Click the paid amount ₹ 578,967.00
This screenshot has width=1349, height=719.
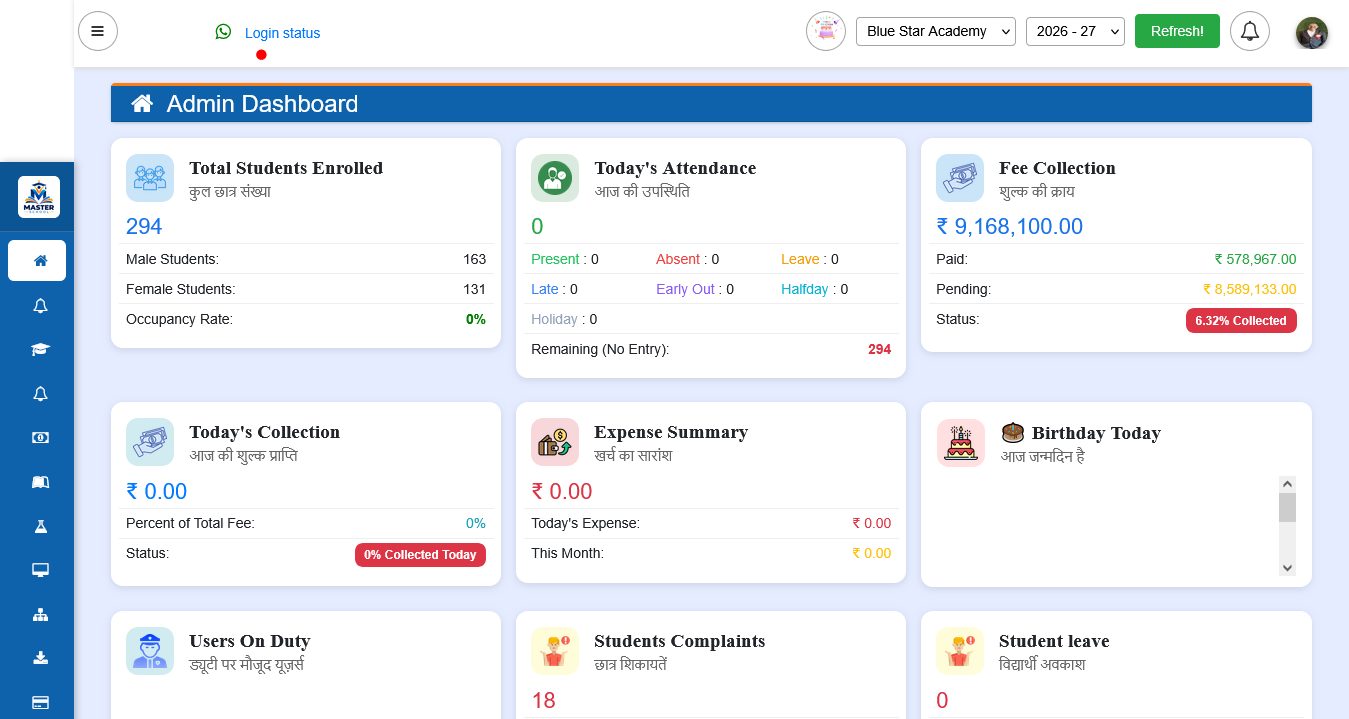pyautogui.click(x=1255, y=259)
